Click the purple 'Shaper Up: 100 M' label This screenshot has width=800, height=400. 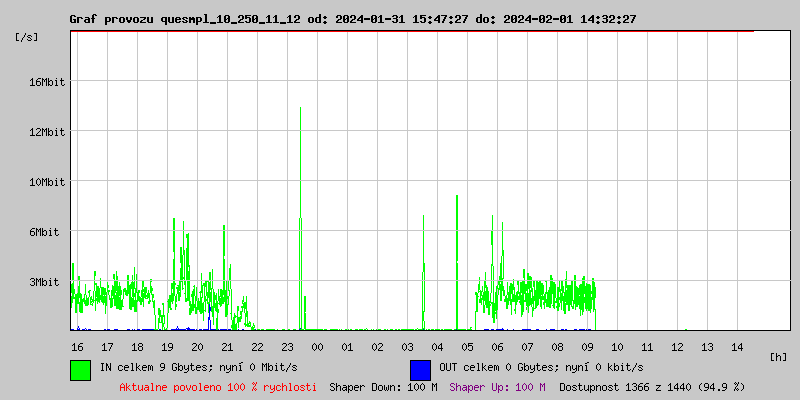[497, 387]
